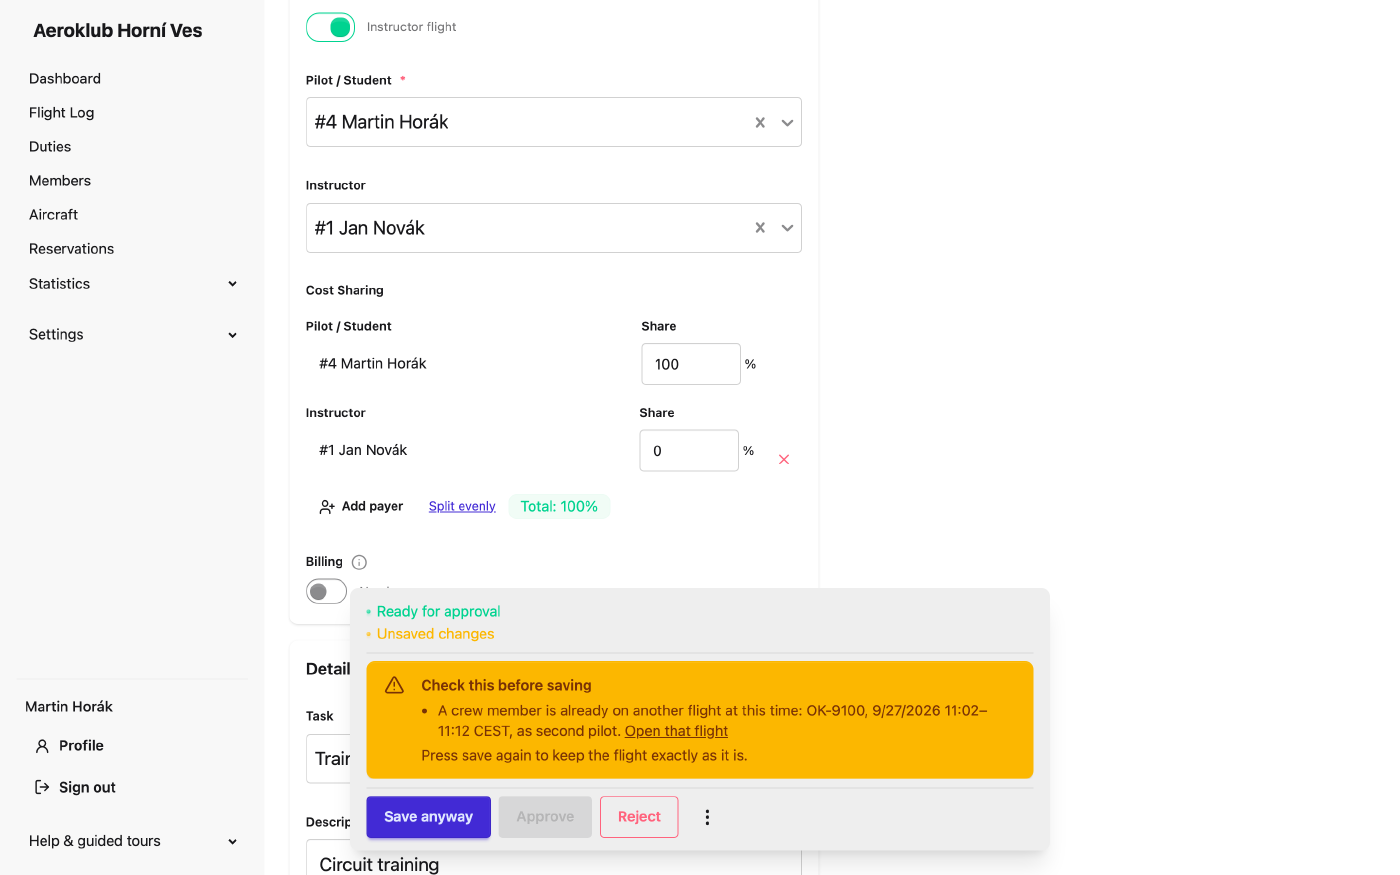Open the three-dot more actions menu
This screenshot has width=1400, height=875.
[707, 817]
